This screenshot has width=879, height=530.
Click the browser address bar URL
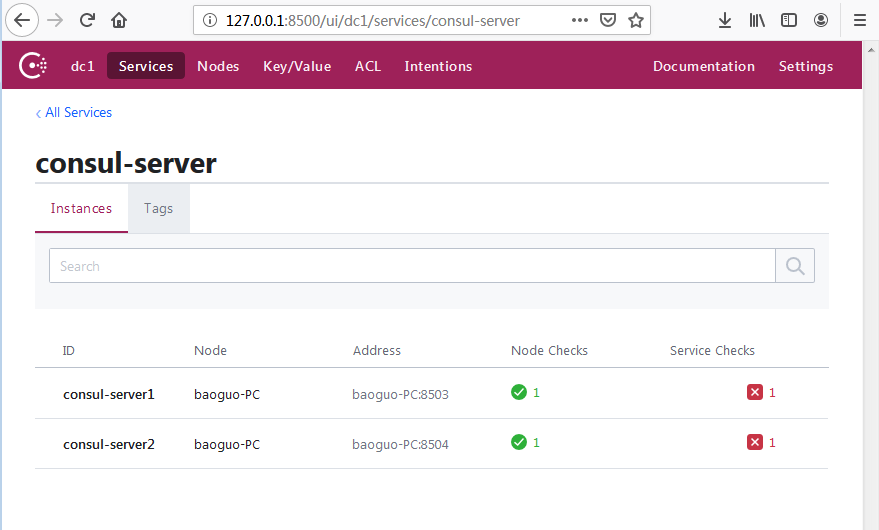(x=373, y=21)
